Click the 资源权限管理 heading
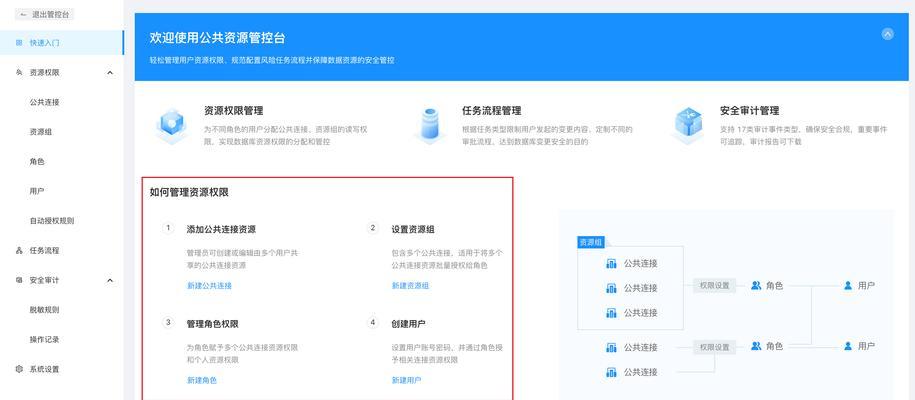The image size is (915, 400). (x=233, y=111)
